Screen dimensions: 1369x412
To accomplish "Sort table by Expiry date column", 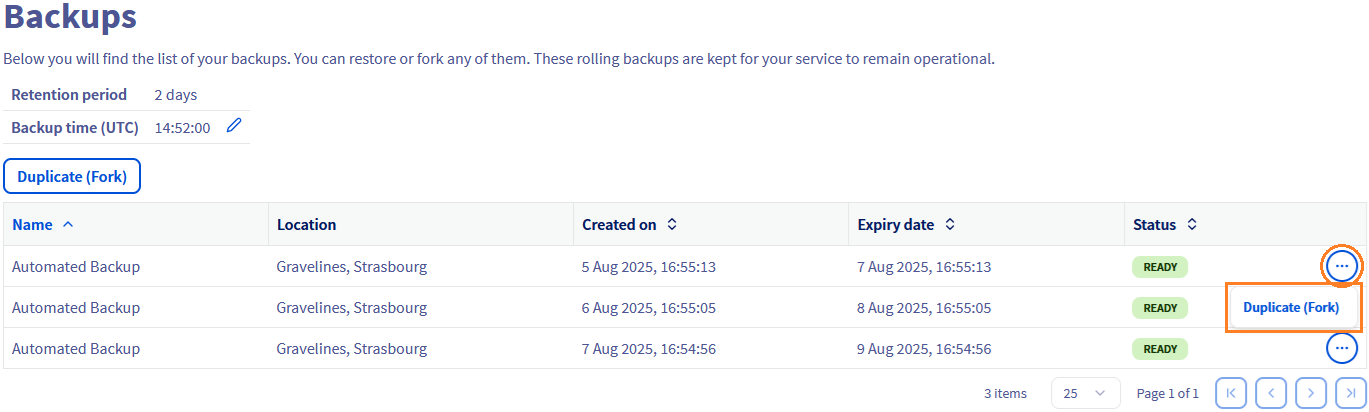I will coord(950,225).
